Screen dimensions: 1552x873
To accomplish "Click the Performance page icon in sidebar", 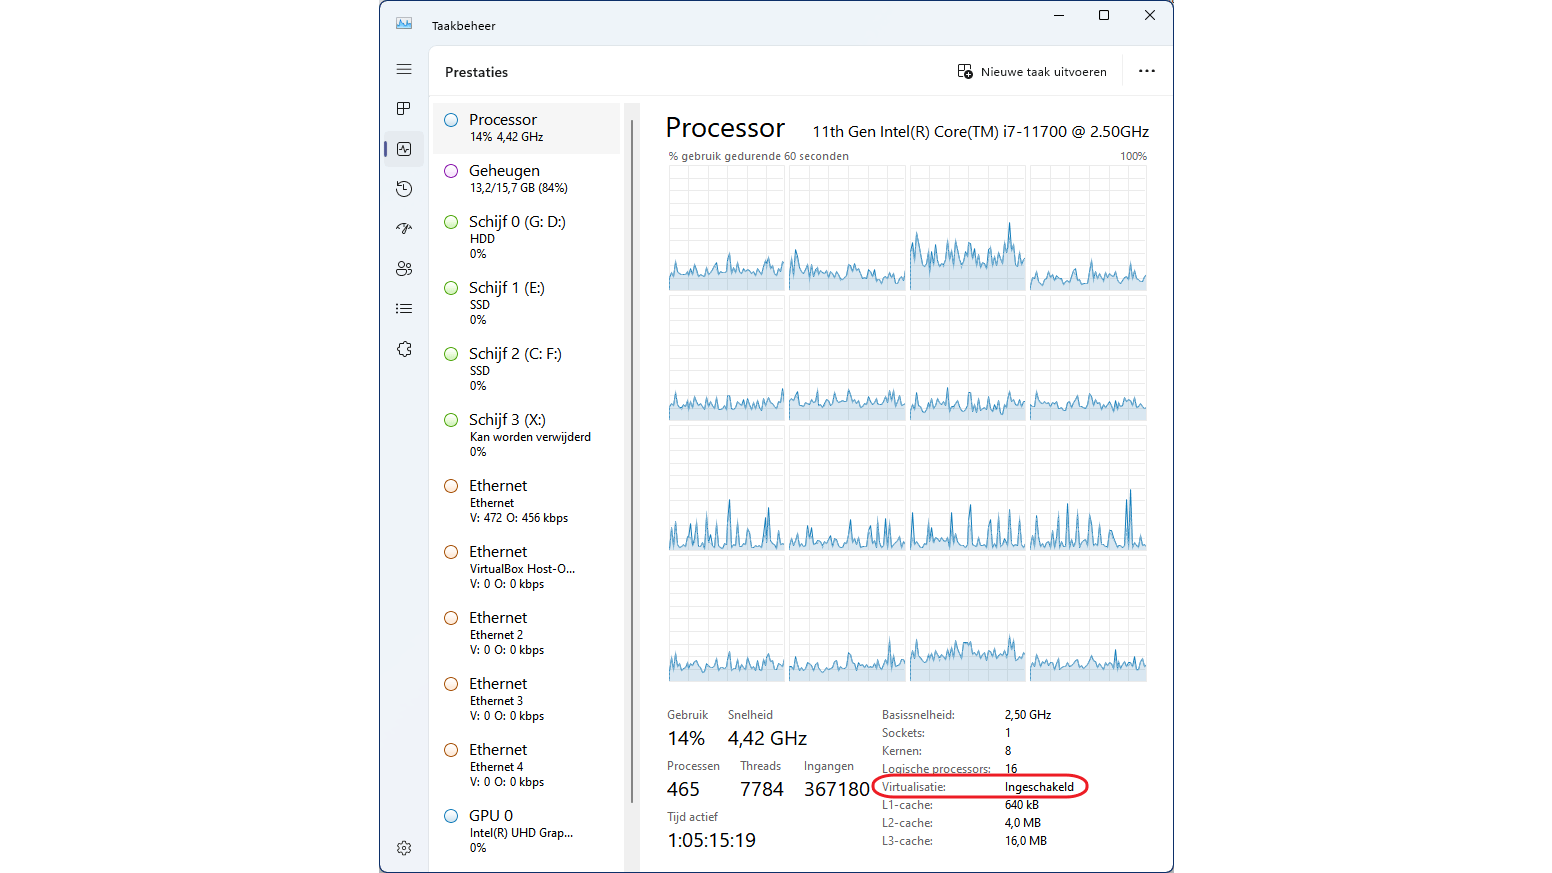I will click(404, 149).
